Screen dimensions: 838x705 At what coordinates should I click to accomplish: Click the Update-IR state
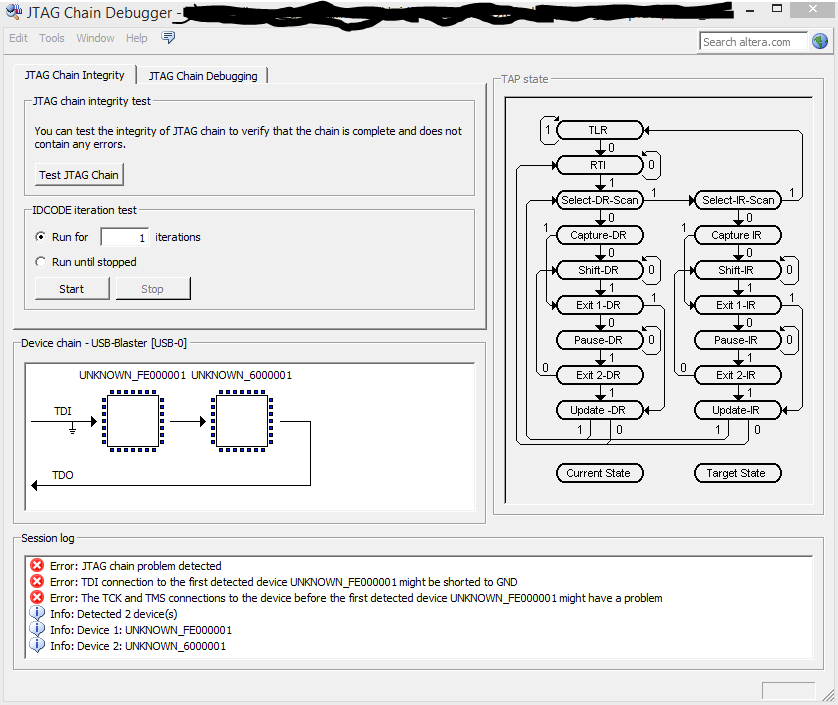(738, 410)
